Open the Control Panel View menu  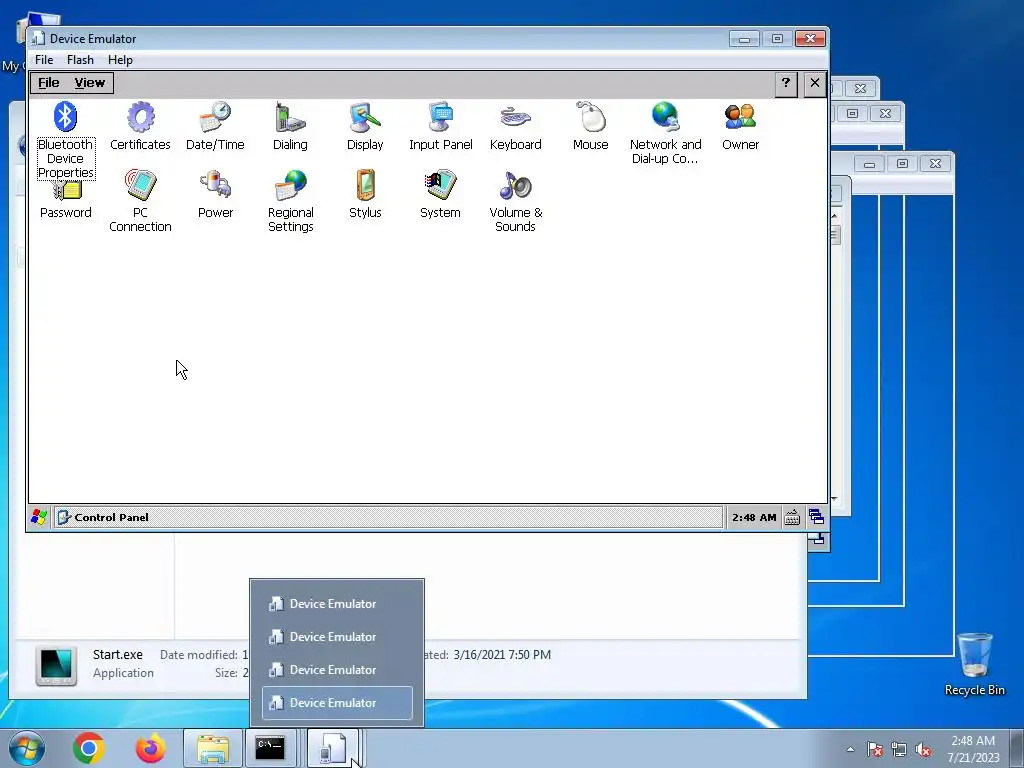[89, 83]
